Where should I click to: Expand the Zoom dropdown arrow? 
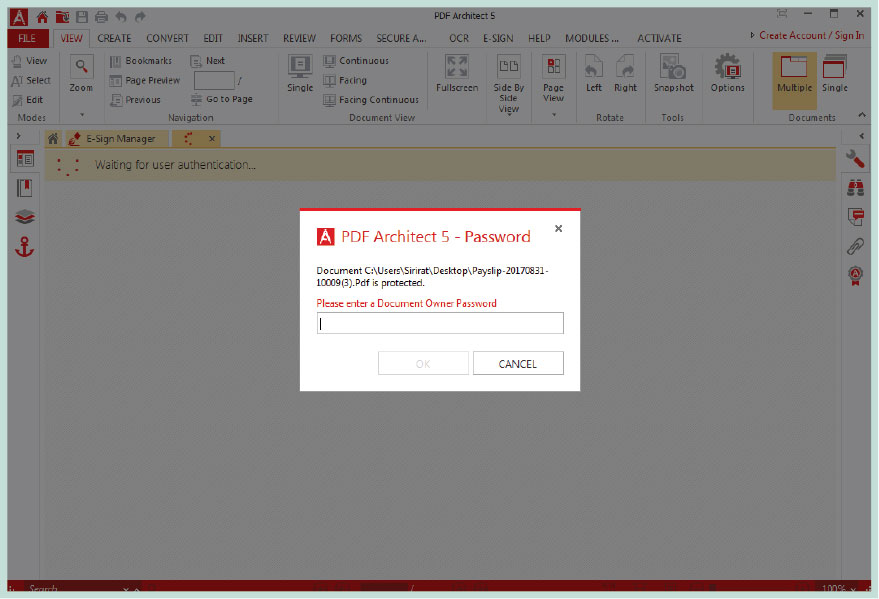82,114
